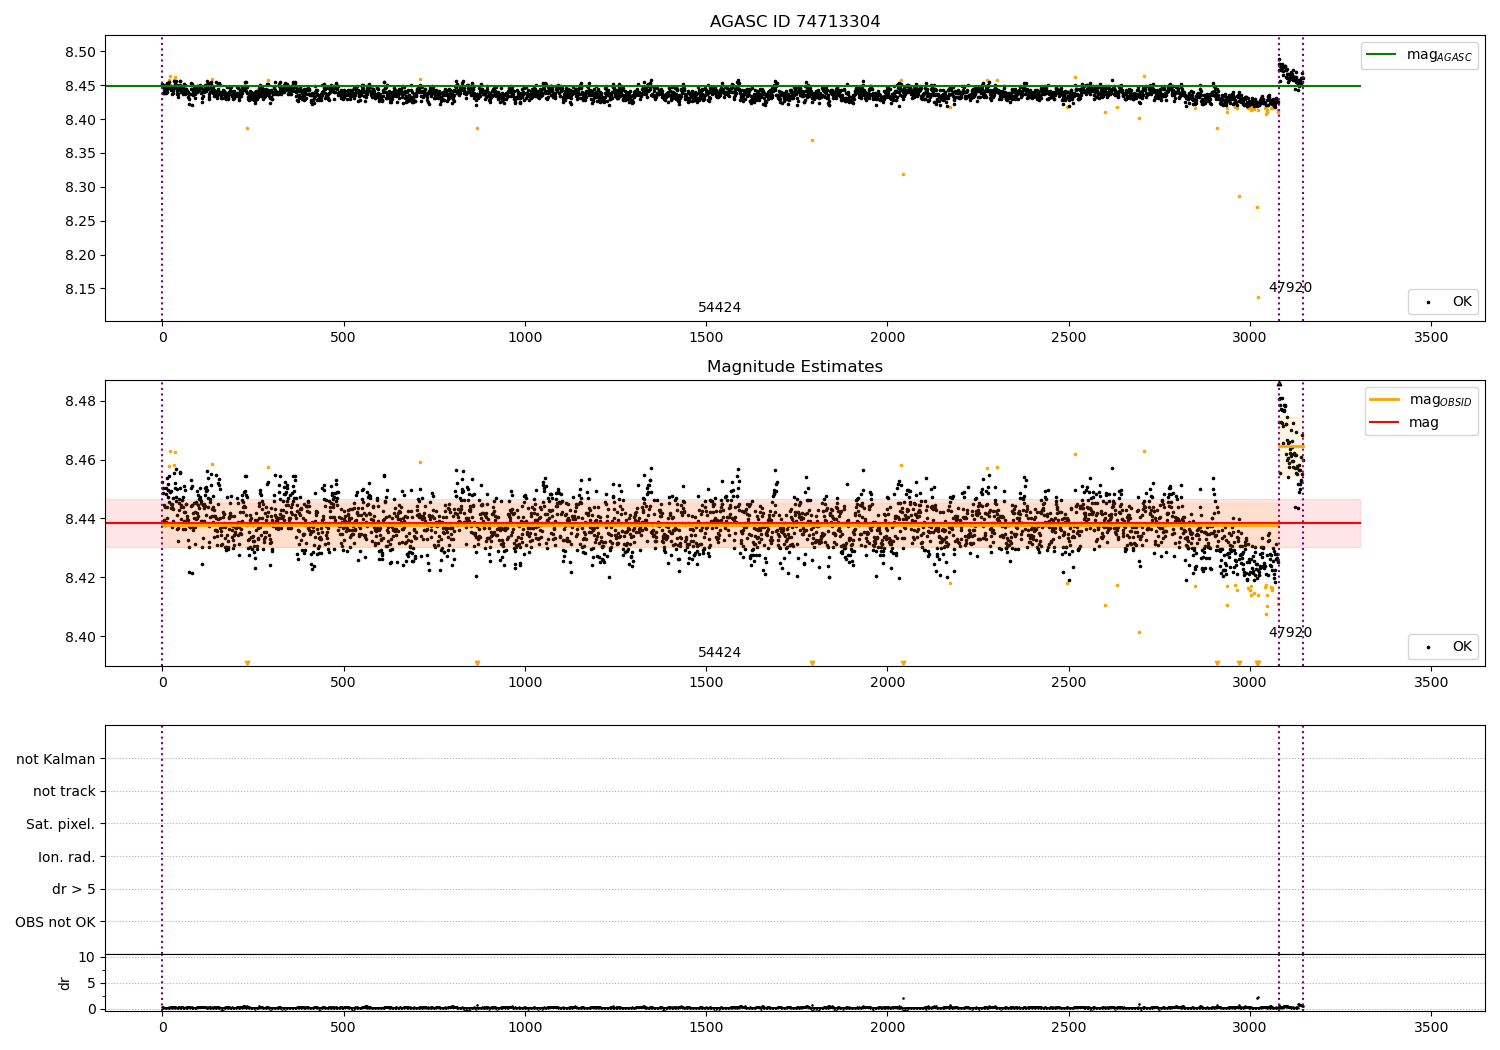Click the "54424" label in the Magnitude Estimates plot
The image size is (1500, 1050).
[719, 652]
